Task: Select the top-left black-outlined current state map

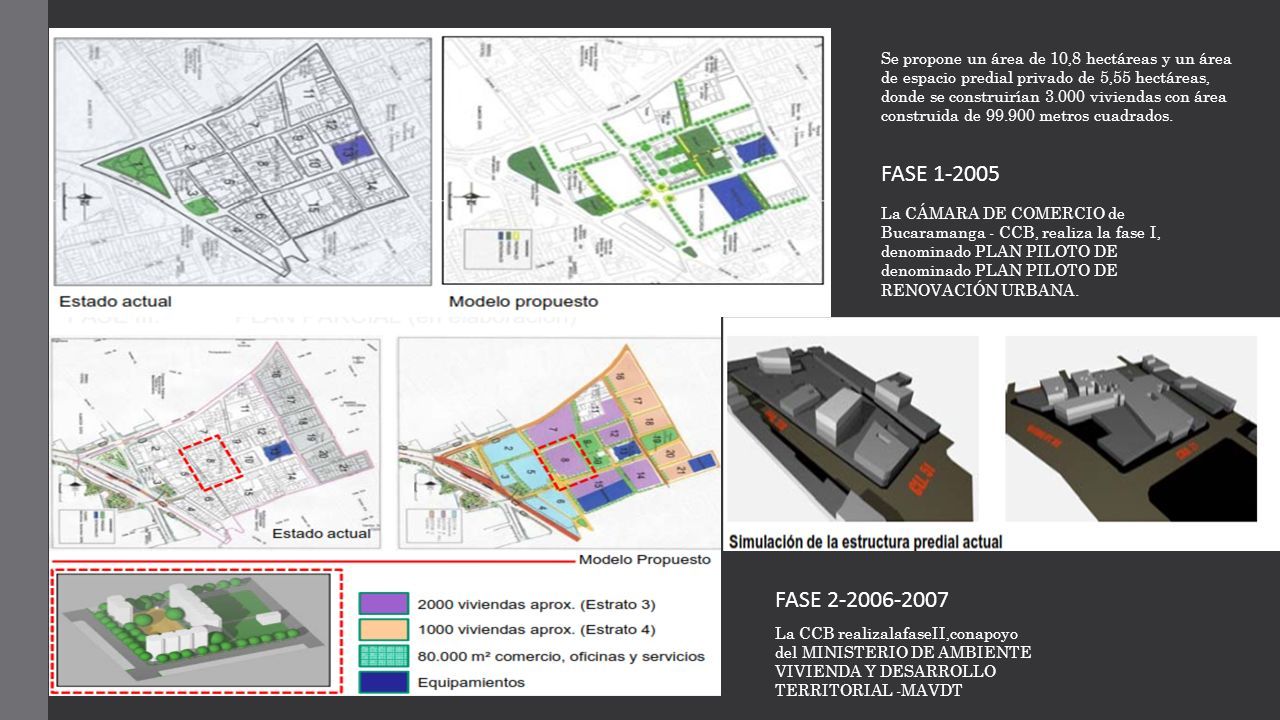Action: pos(243,163)
